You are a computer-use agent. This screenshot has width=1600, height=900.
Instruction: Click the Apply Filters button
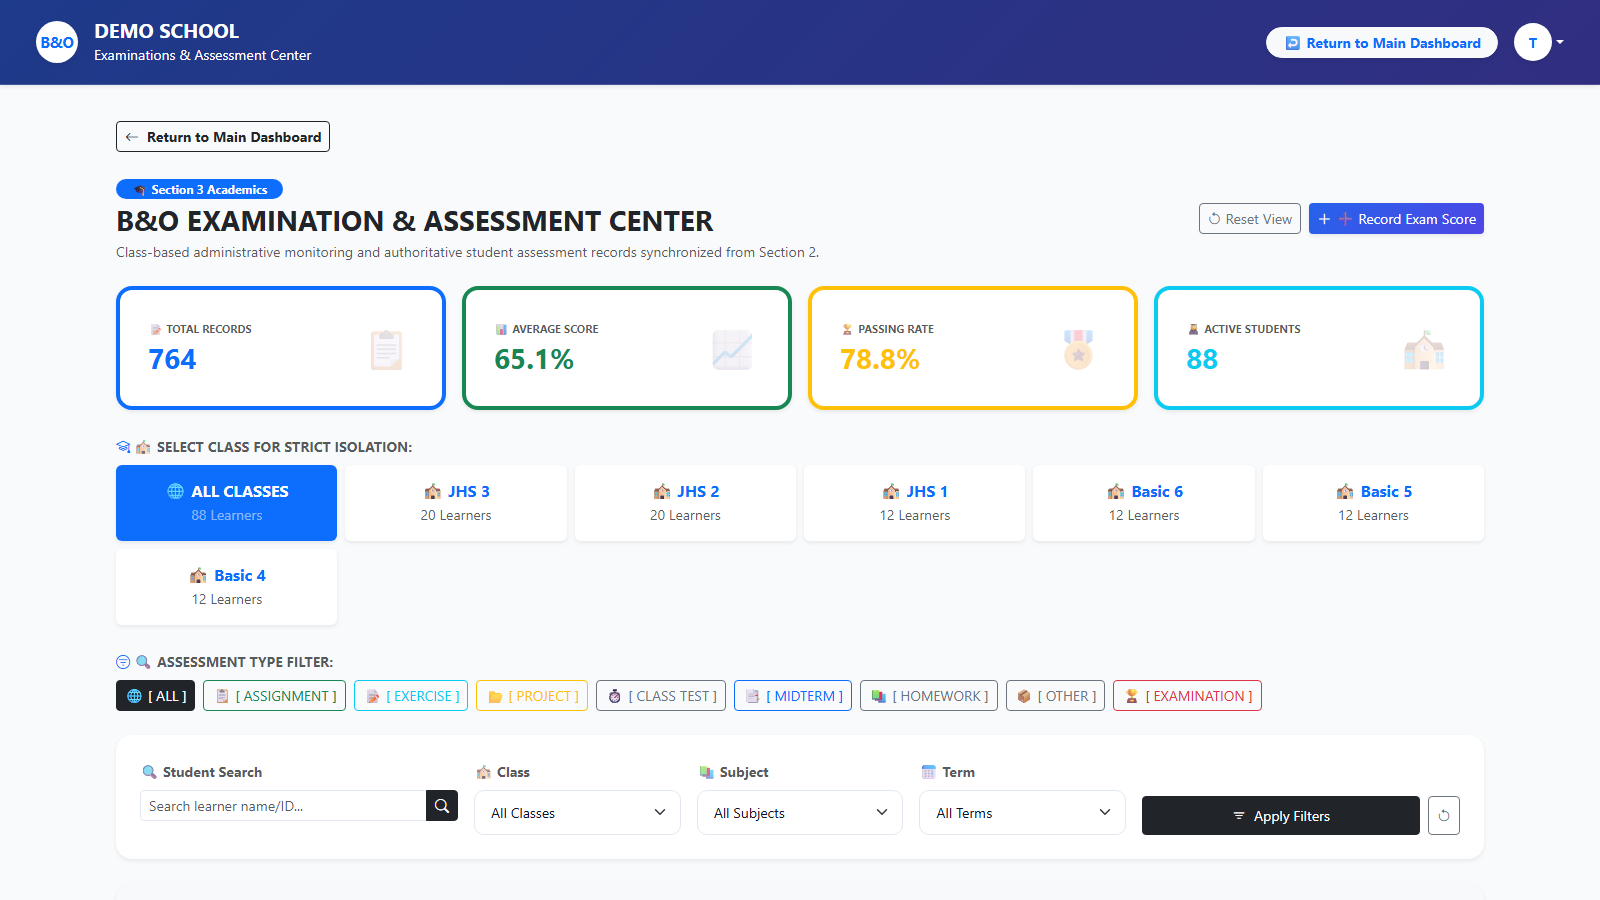[1281, 816]
